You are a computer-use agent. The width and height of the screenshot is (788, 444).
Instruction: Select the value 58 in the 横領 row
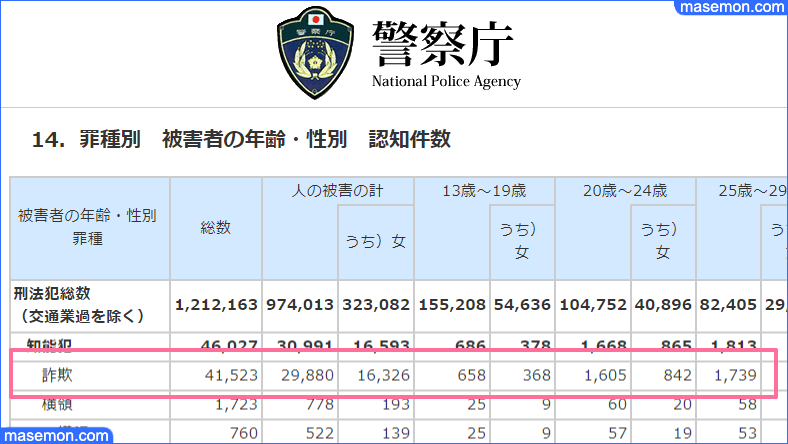748,404
